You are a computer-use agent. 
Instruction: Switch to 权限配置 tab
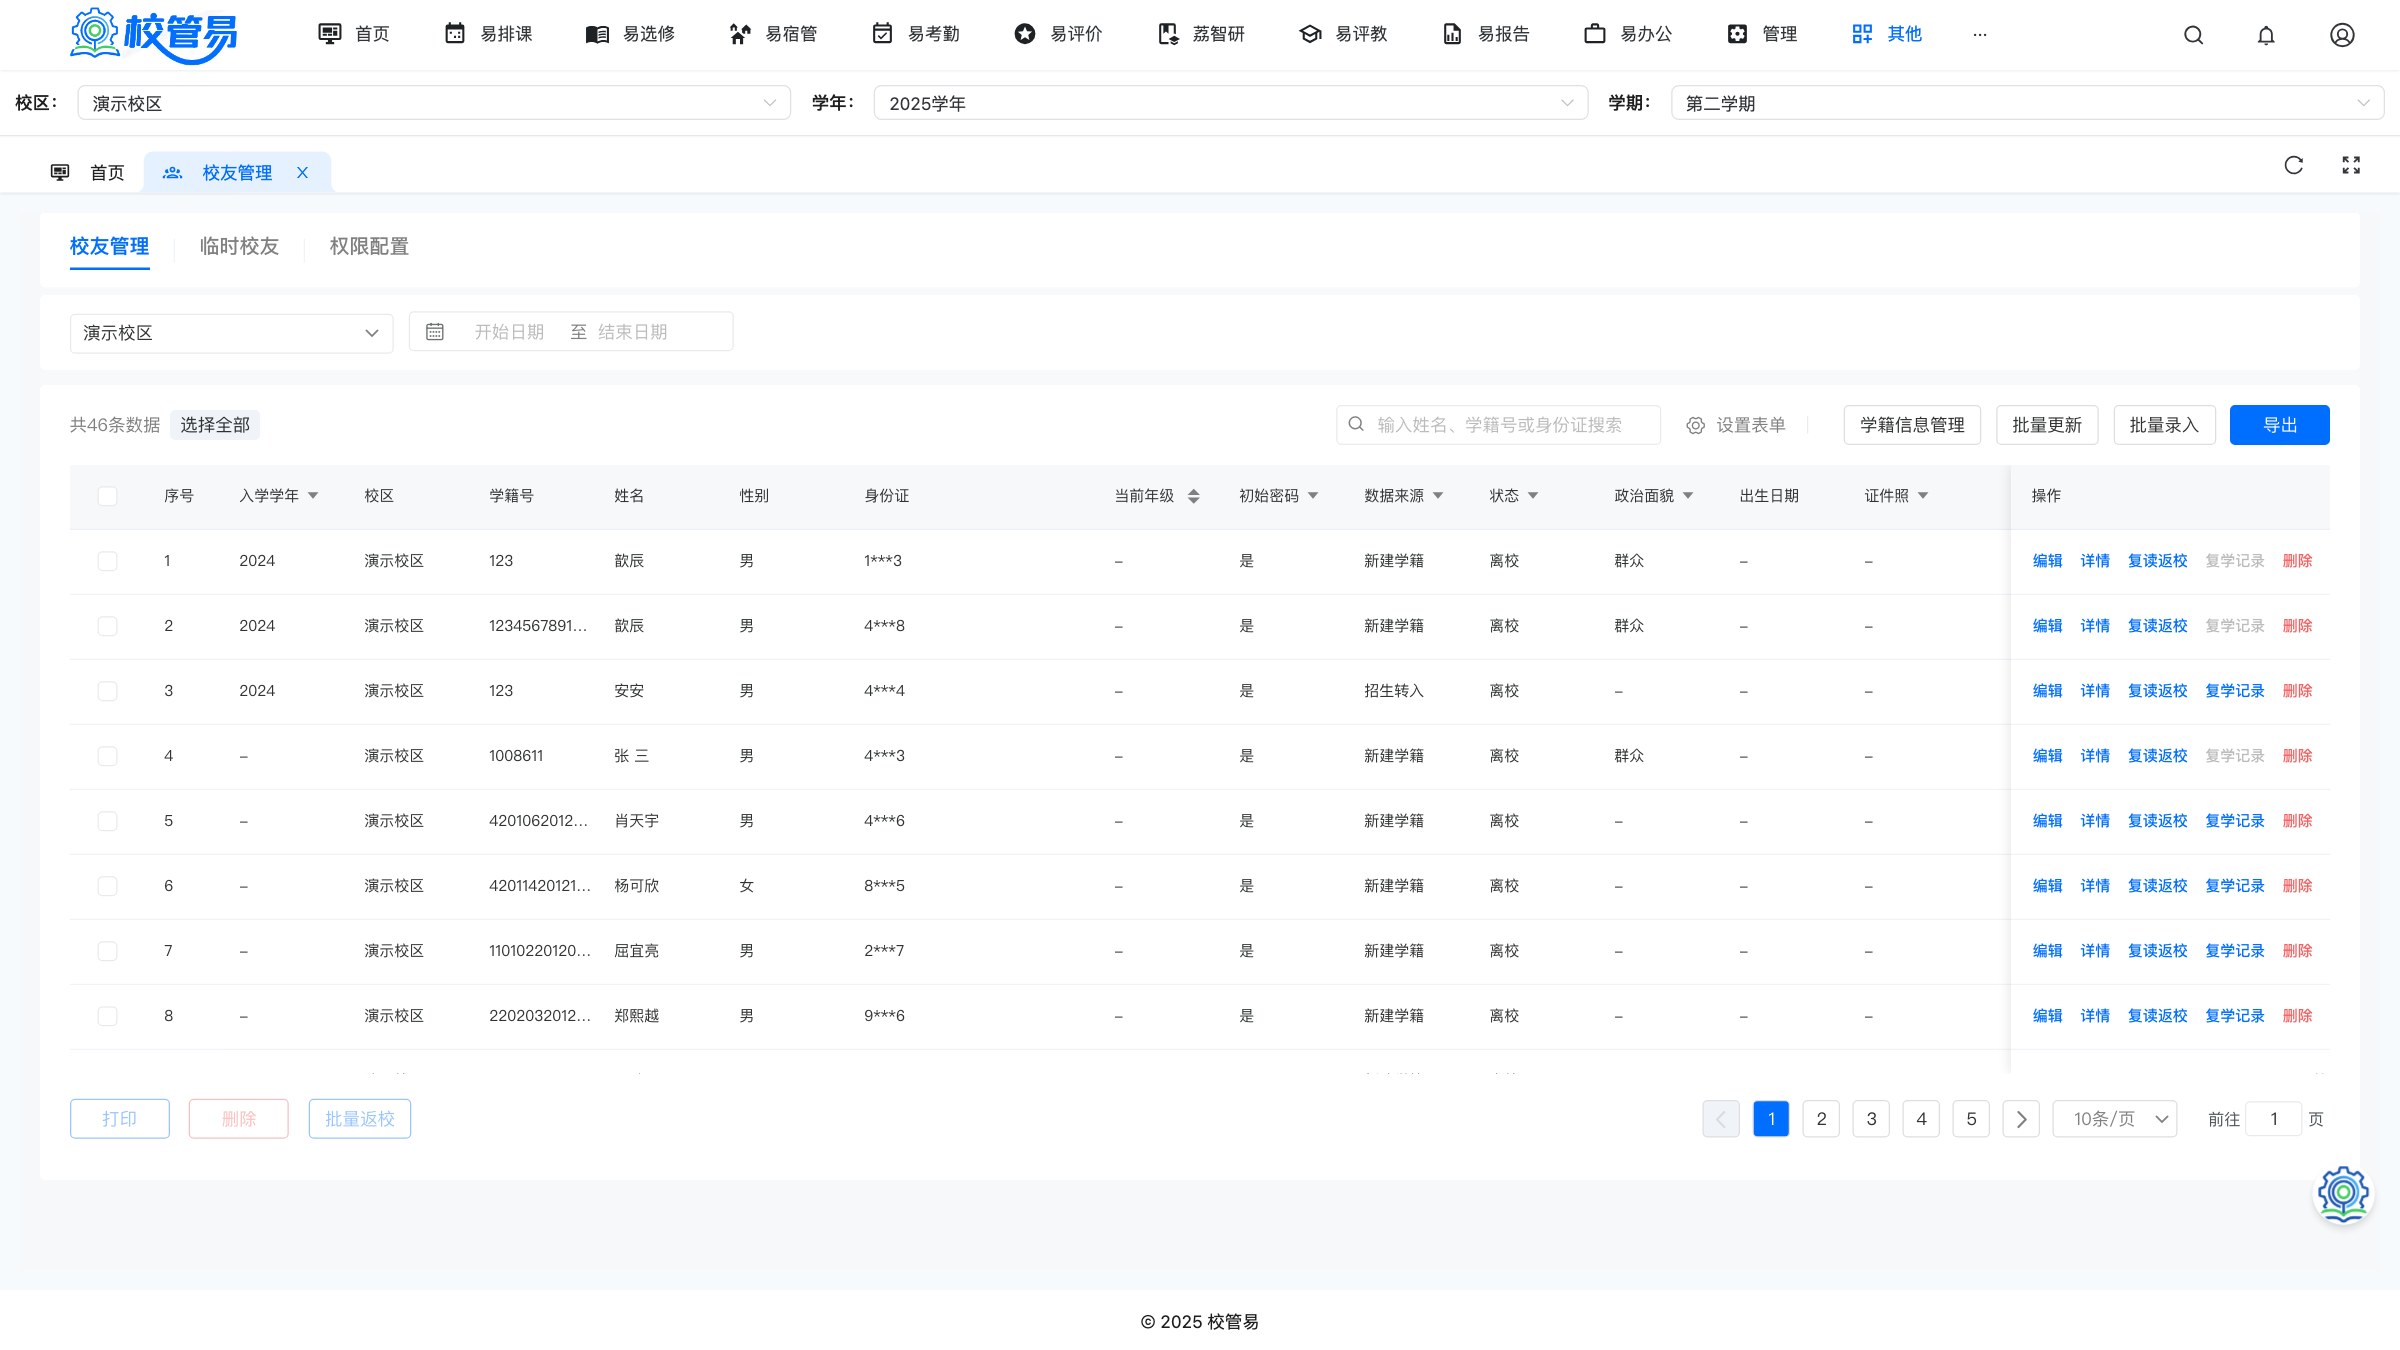click(x=369, y=246)
